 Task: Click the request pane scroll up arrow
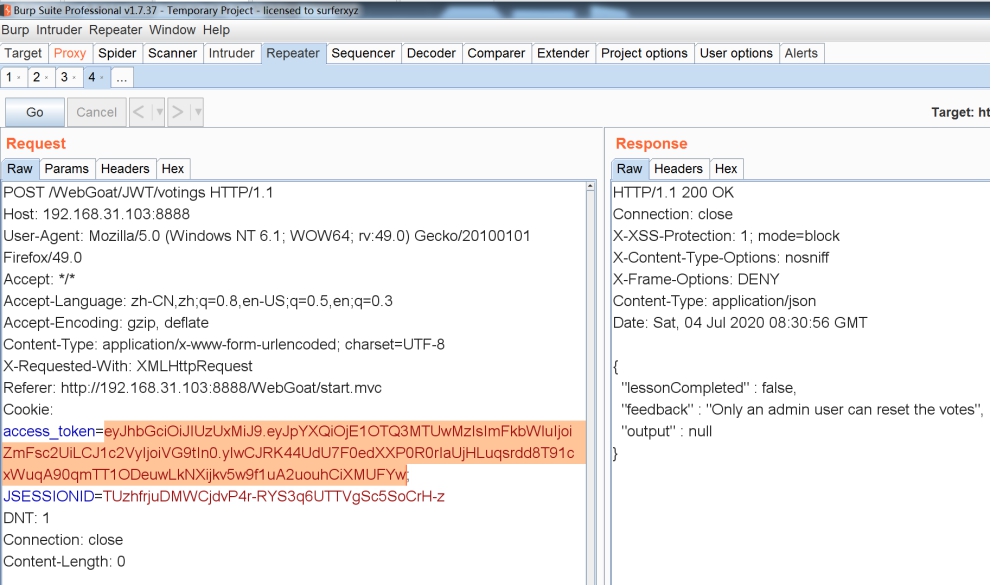click(x=590, y=186)
